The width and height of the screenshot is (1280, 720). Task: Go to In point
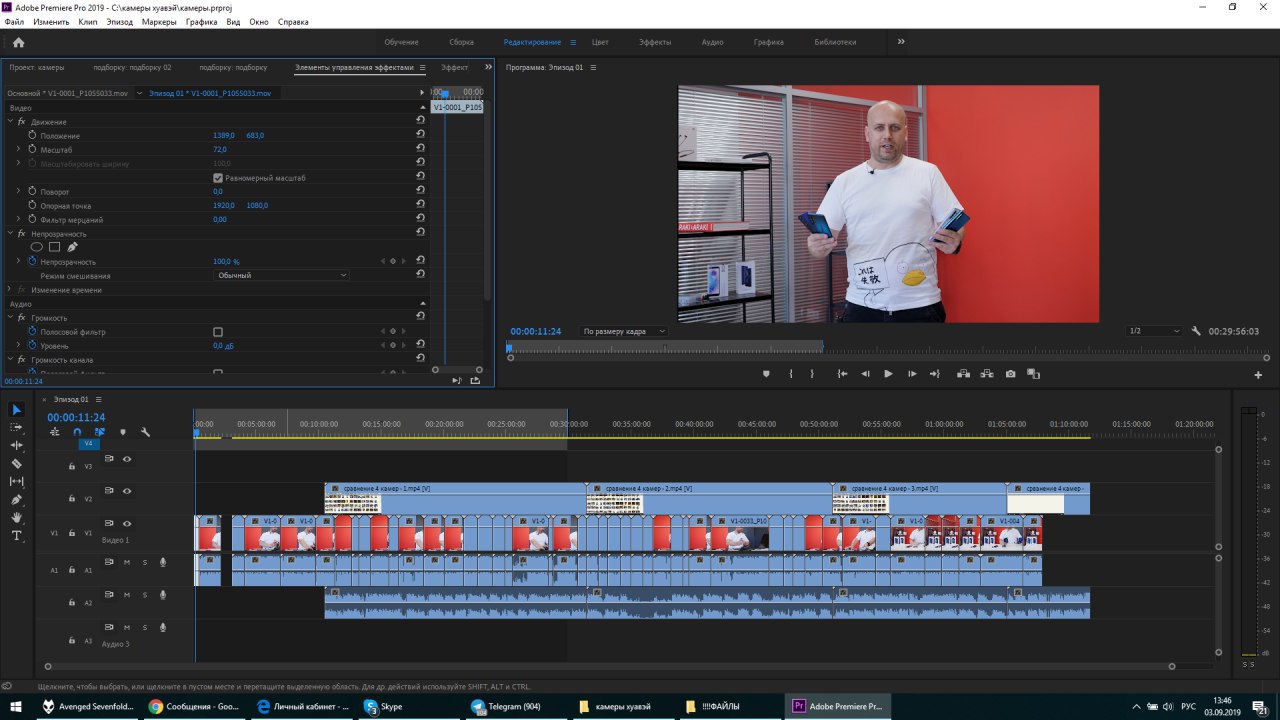tap(842, 374)
